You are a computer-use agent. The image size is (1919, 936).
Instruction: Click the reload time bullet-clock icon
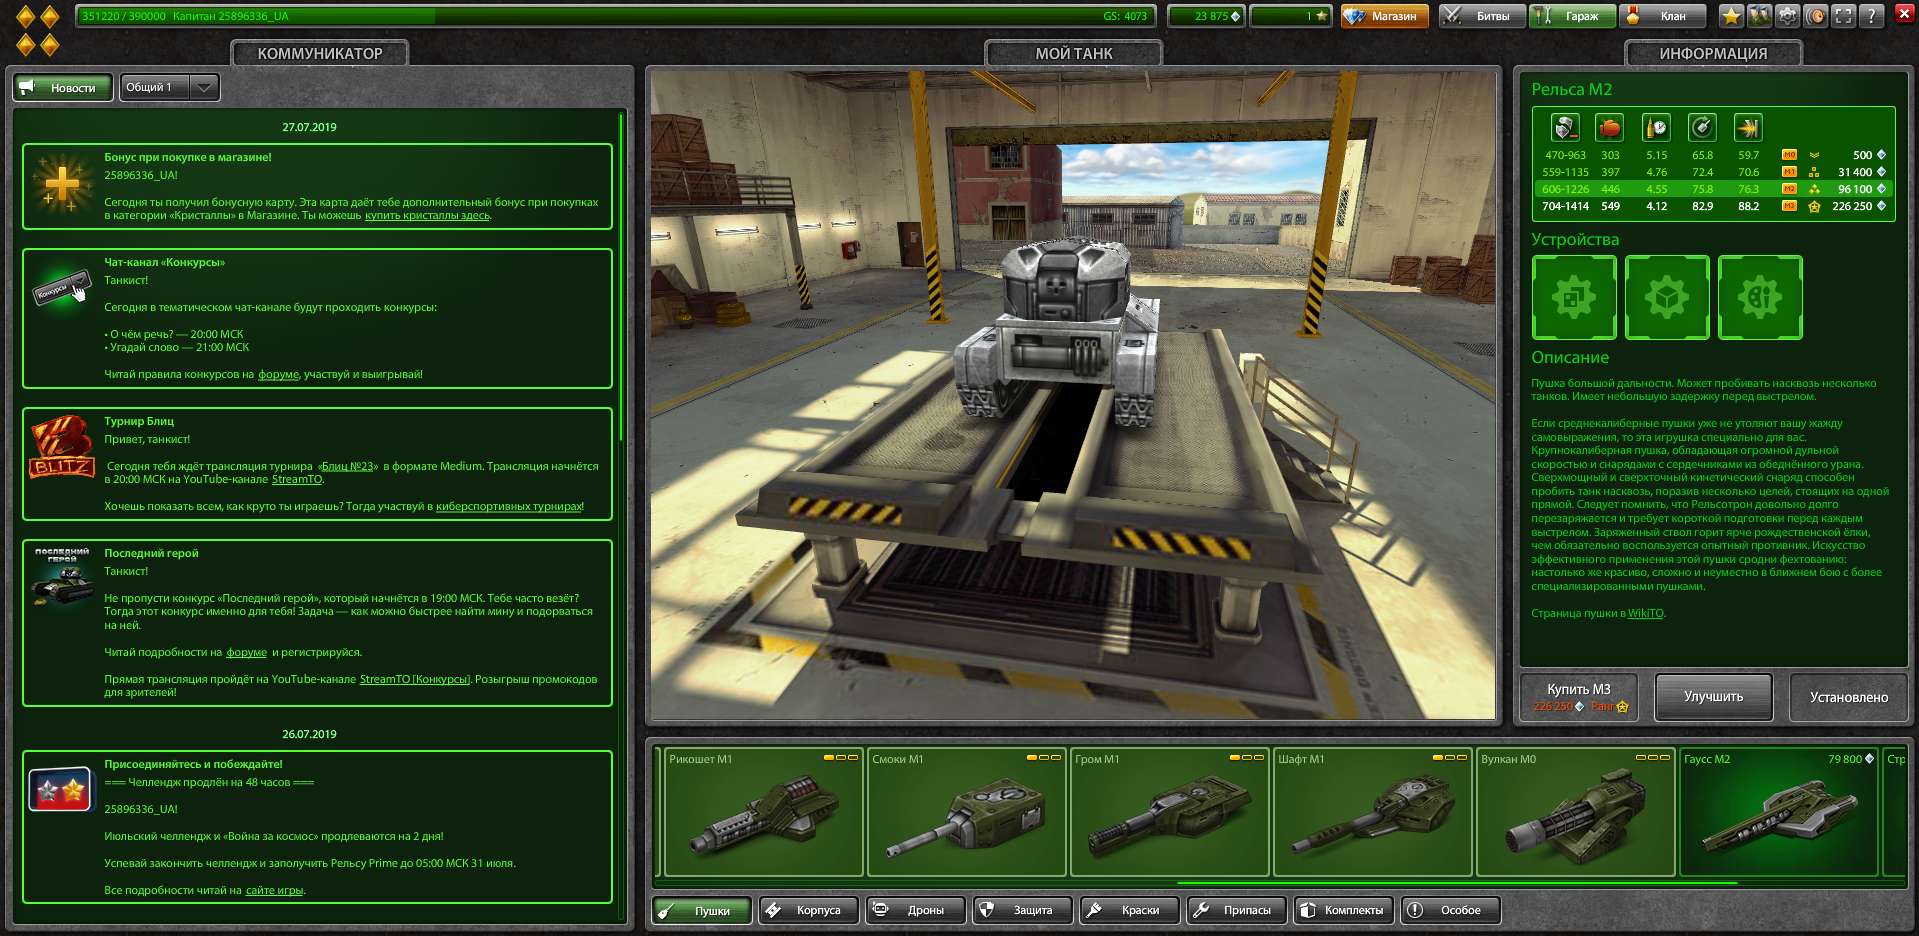(x=1656, y=128)
